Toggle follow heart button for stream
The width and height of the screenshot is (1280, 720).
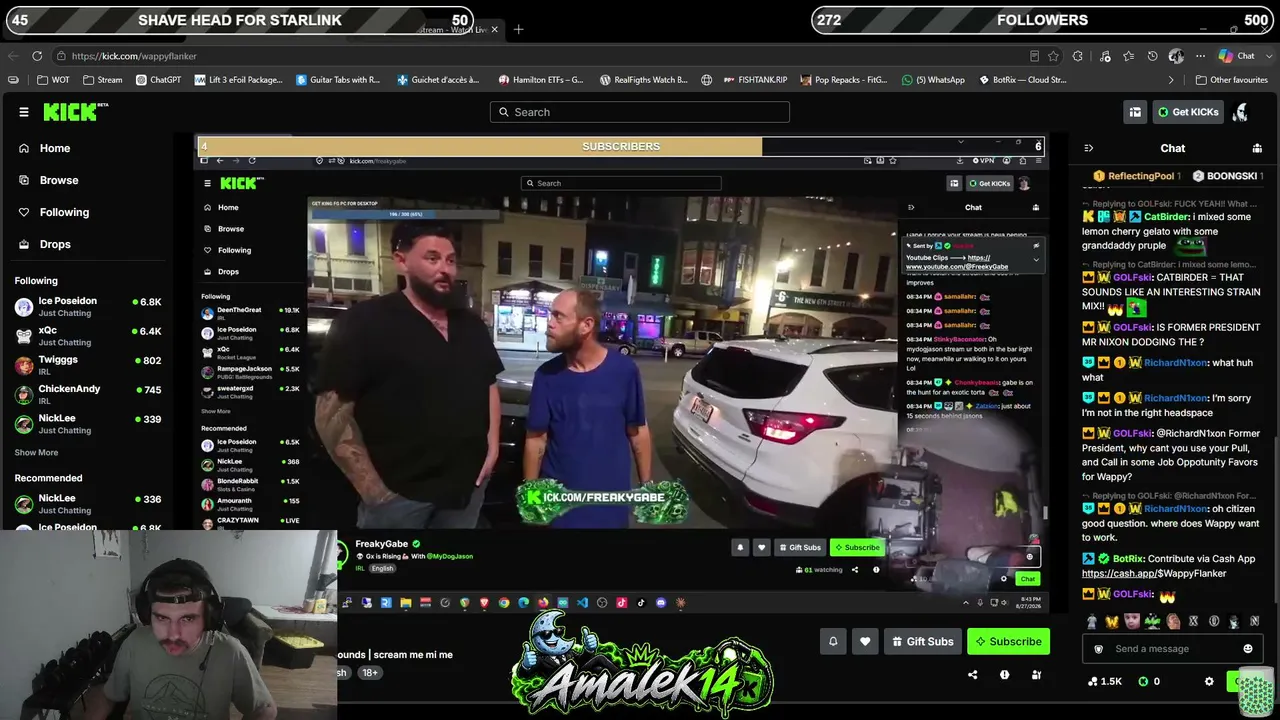coord(865,641)
